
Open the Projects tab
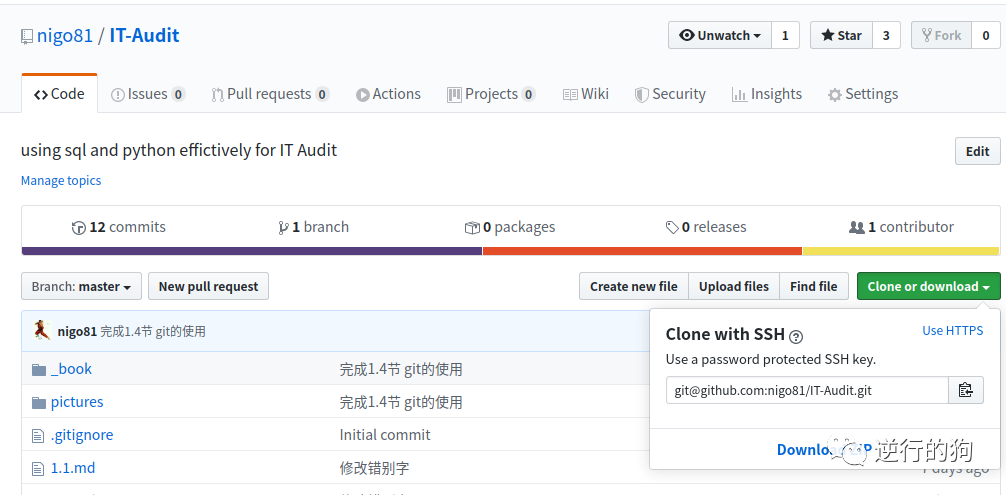(x=491, y=94)
